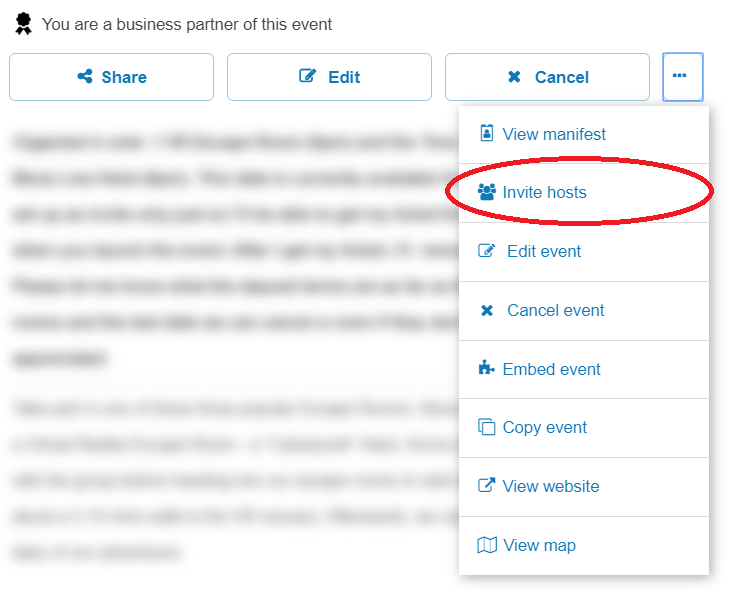Click the View website external link icon
The image size is (733, 597).
pos(487,486)
